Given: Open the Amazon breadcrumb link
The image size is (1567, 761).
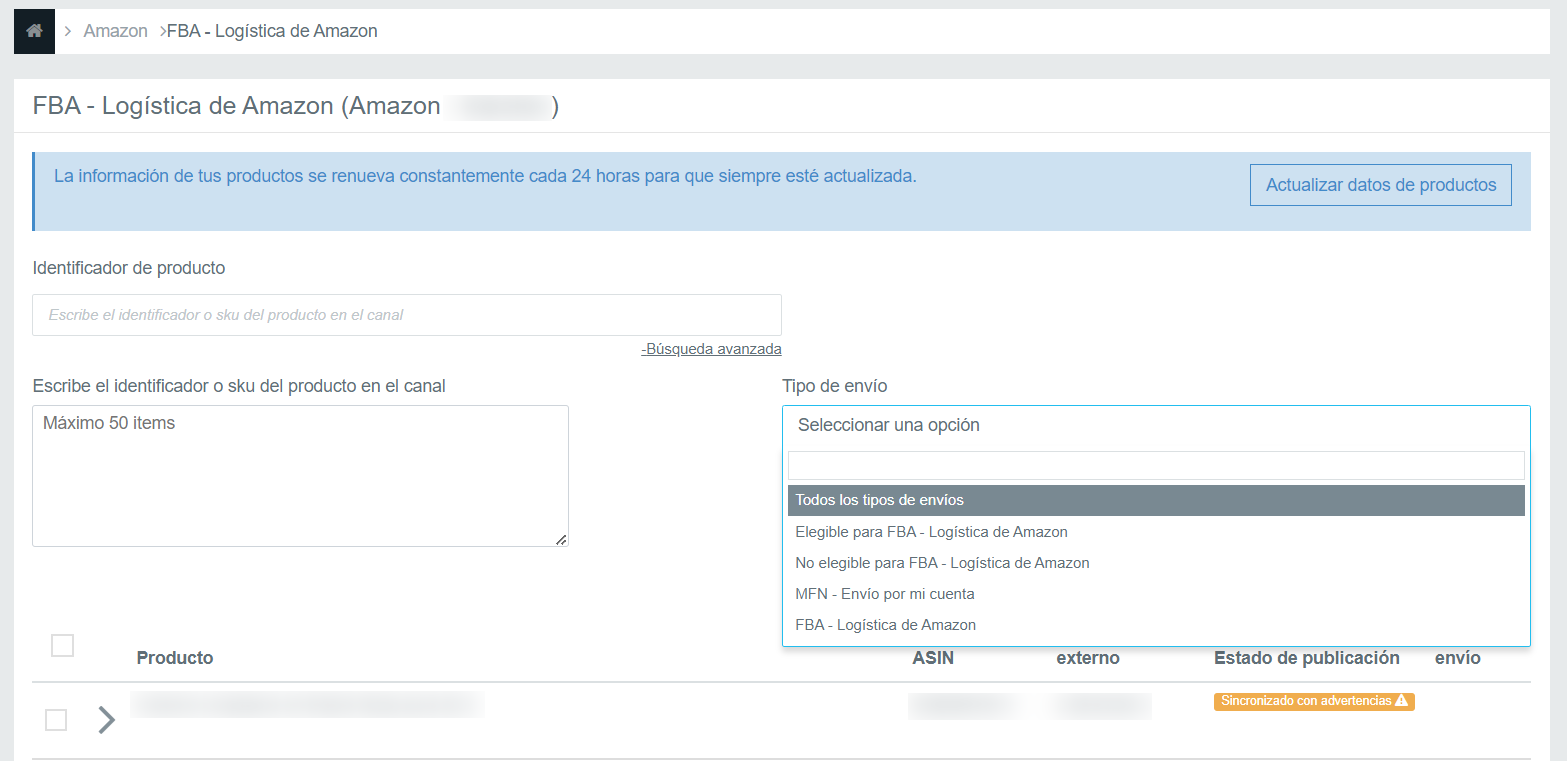Looking at the screenshot, I should pos(116,31).
